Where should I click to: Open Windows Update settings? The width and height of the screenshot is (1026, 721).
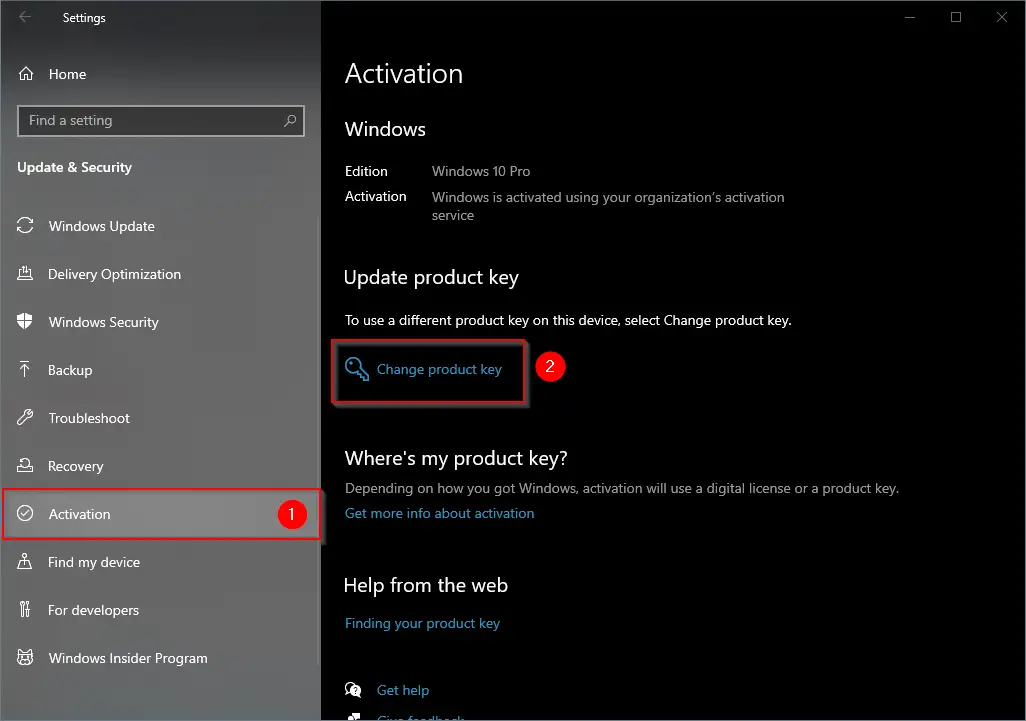pyautogui.click(x=160, y=226)
